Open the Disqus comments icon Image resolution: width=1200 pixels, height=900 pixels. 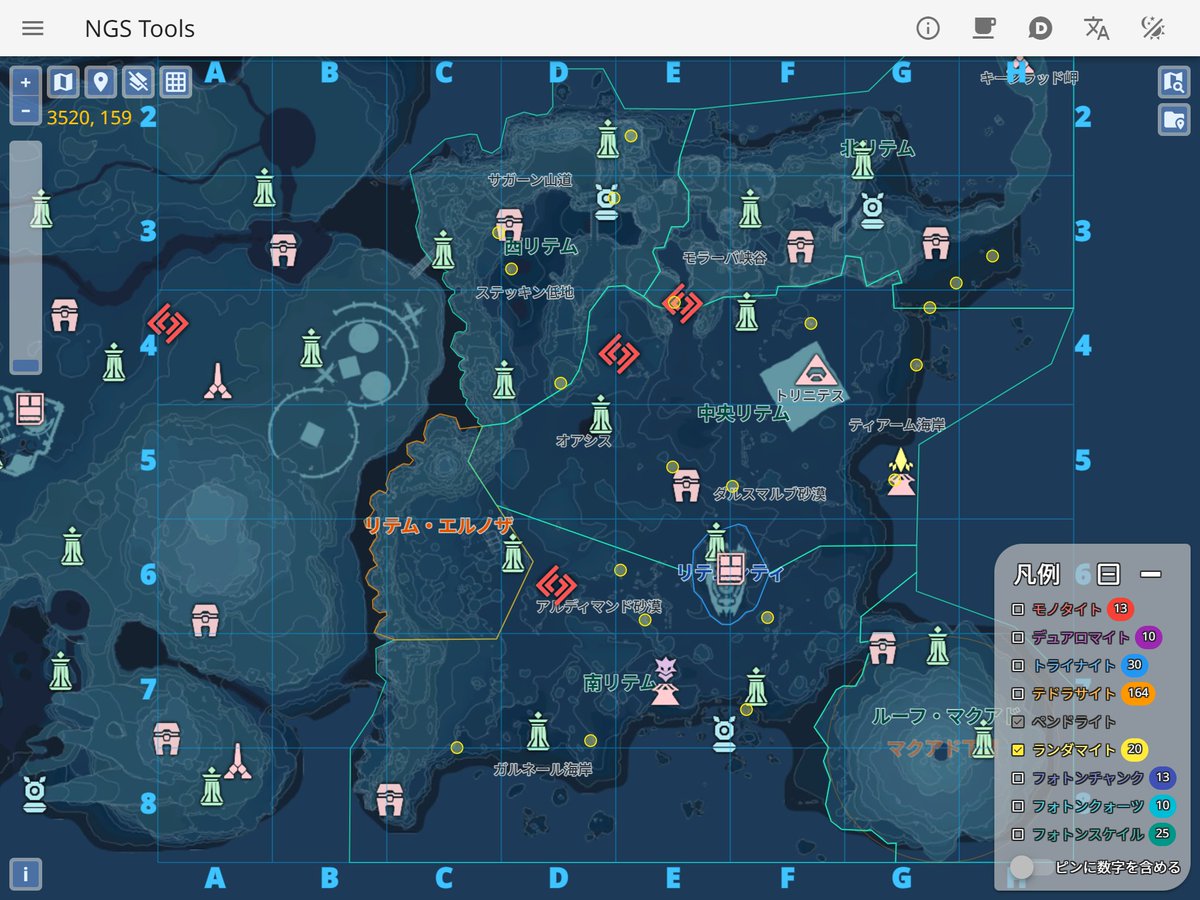click(1040, 28)
